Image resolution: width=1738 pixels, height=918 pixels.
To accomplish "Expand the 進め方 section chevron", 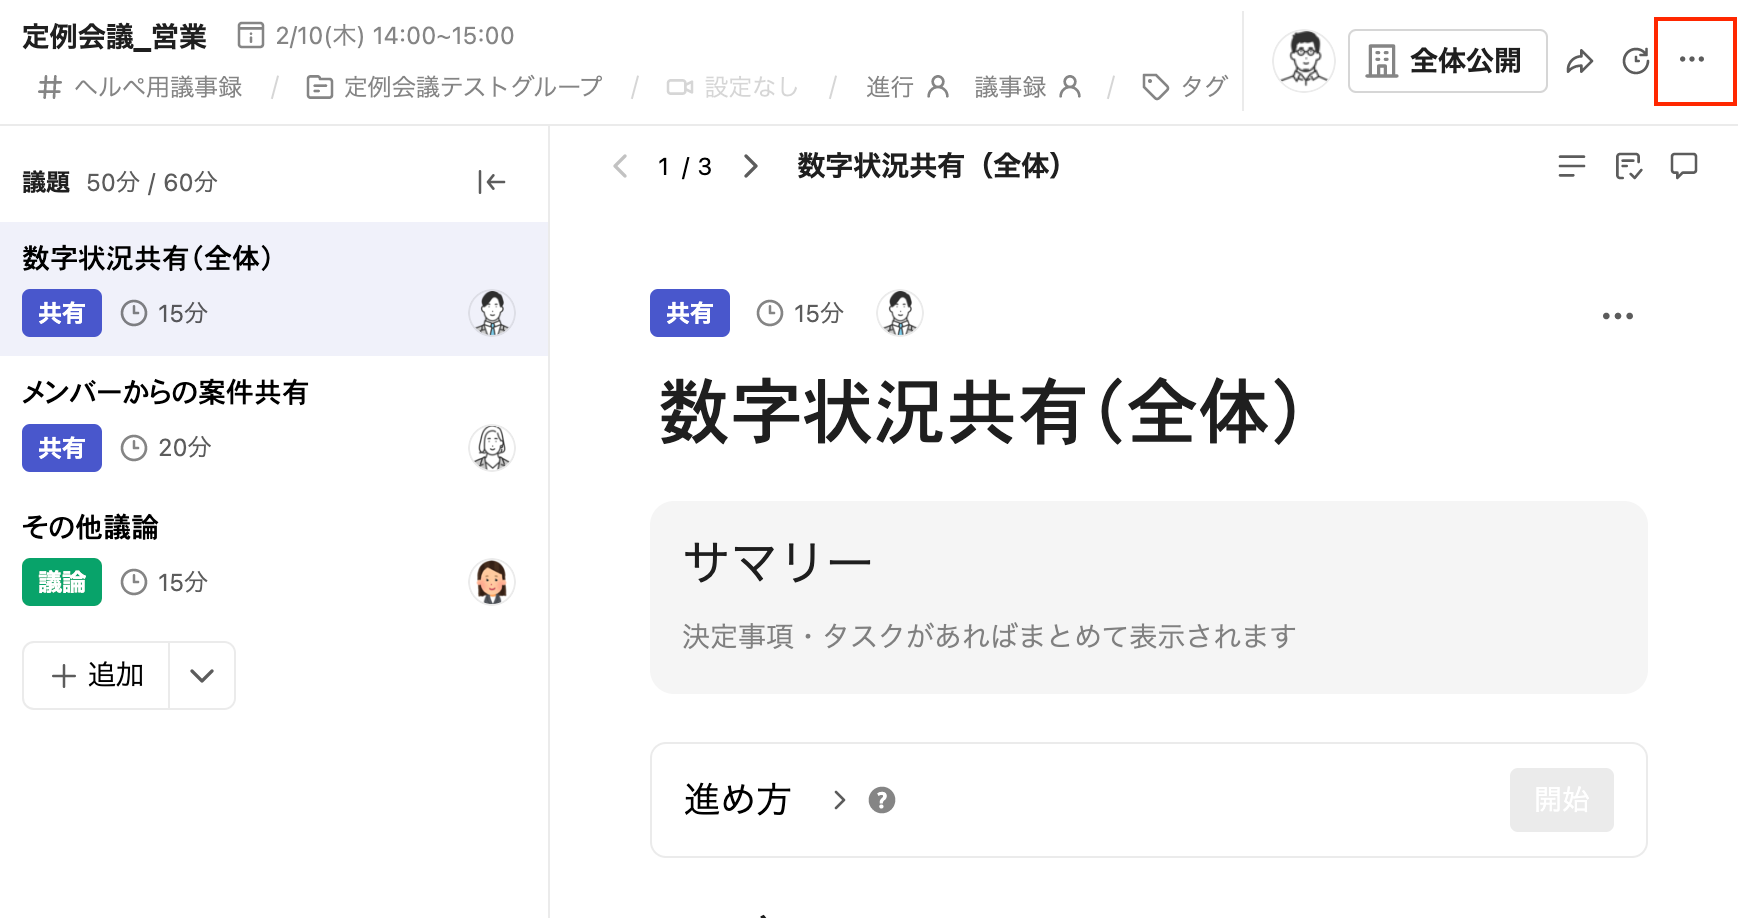I will coord(839,800).
